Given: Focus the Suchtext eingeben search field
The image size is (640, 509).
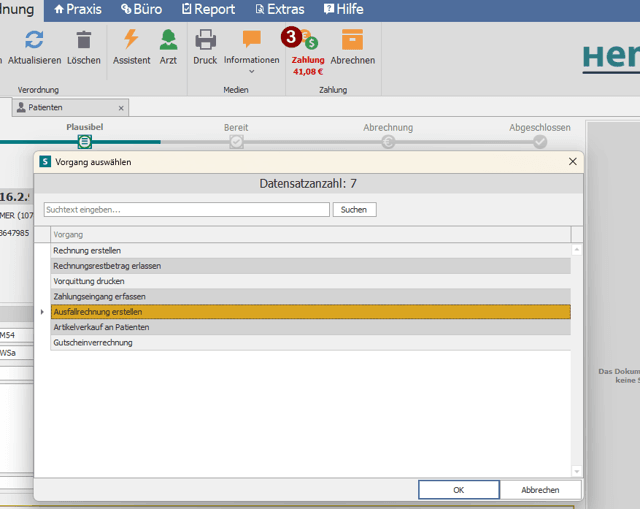Looking at the screenshot, I should [x=187, y=210].
